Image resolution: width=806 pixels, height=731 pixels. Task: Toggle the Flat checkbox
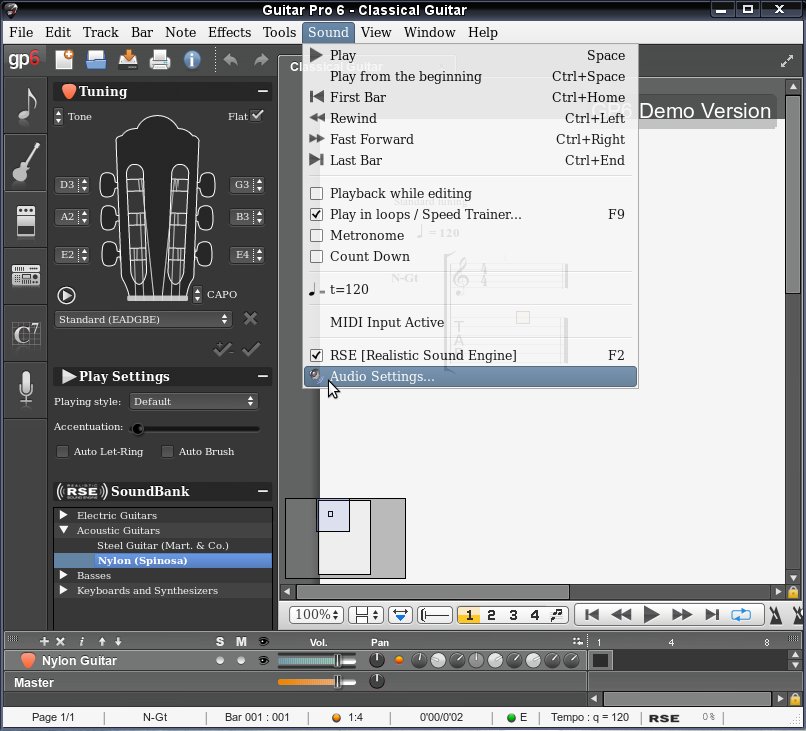pos(258,116)
